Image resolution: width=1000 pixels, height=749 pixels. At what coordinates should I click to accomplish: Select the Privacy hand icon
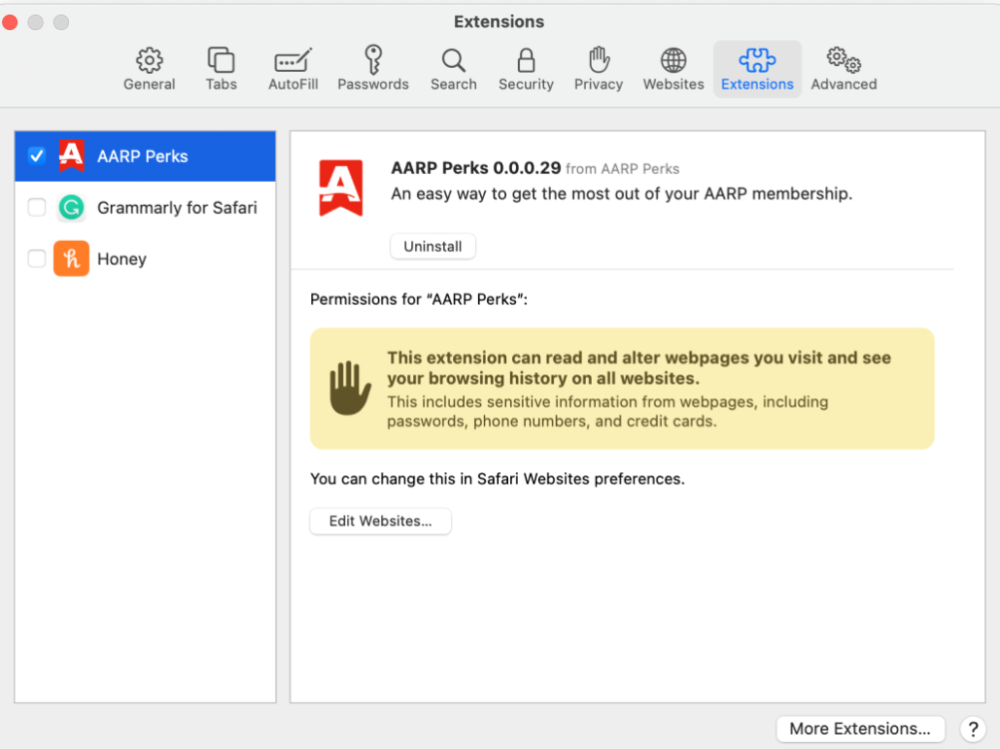(597, 67)
